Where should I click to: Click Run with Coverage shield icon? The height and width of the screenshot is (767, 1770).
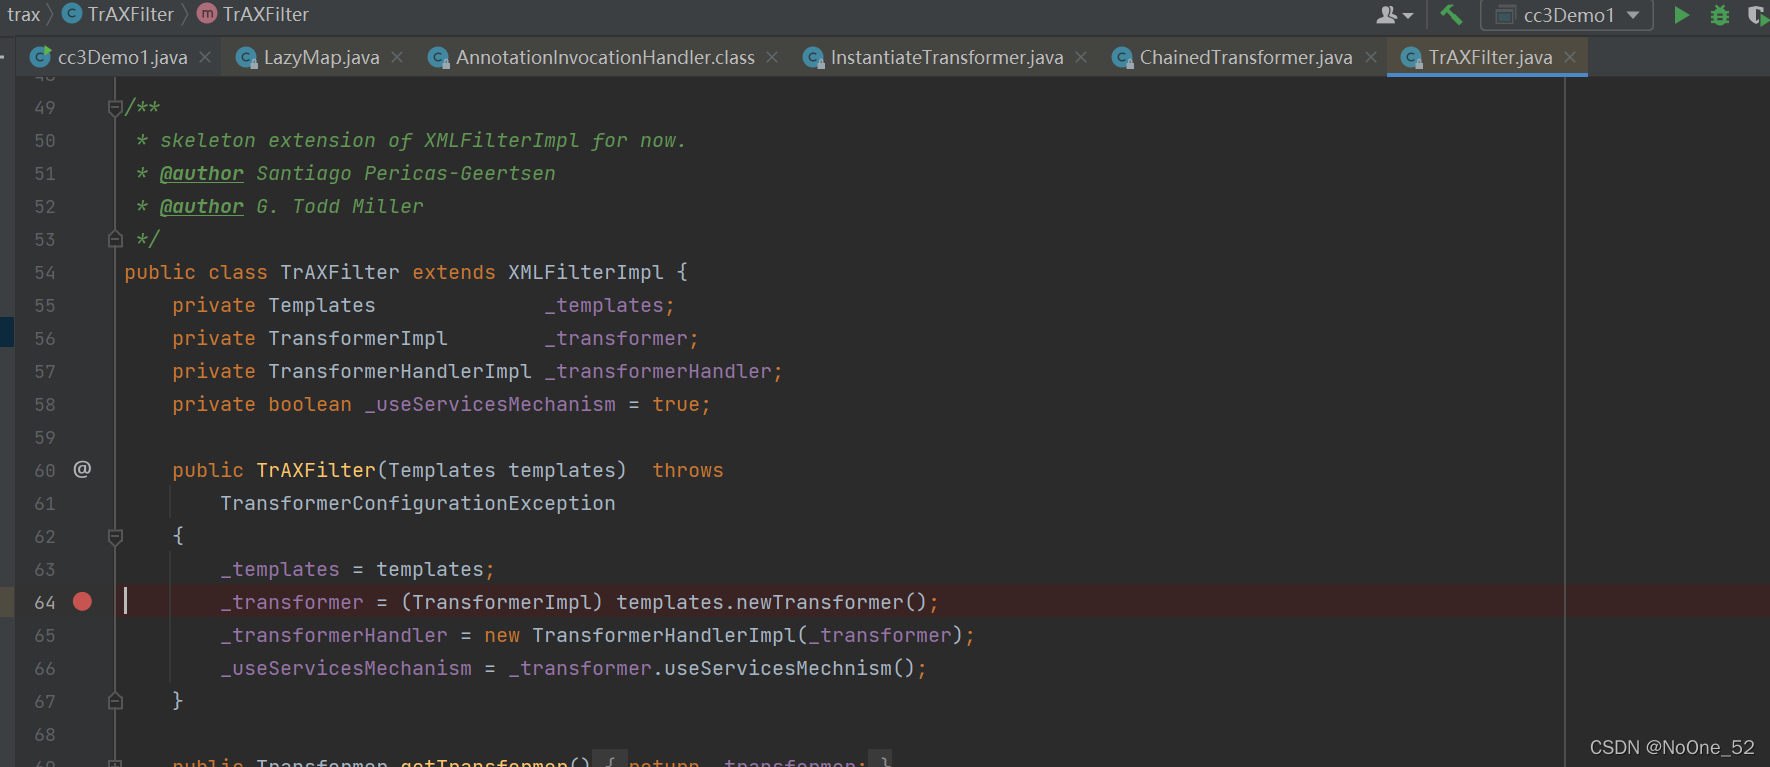pos(1757,15)
